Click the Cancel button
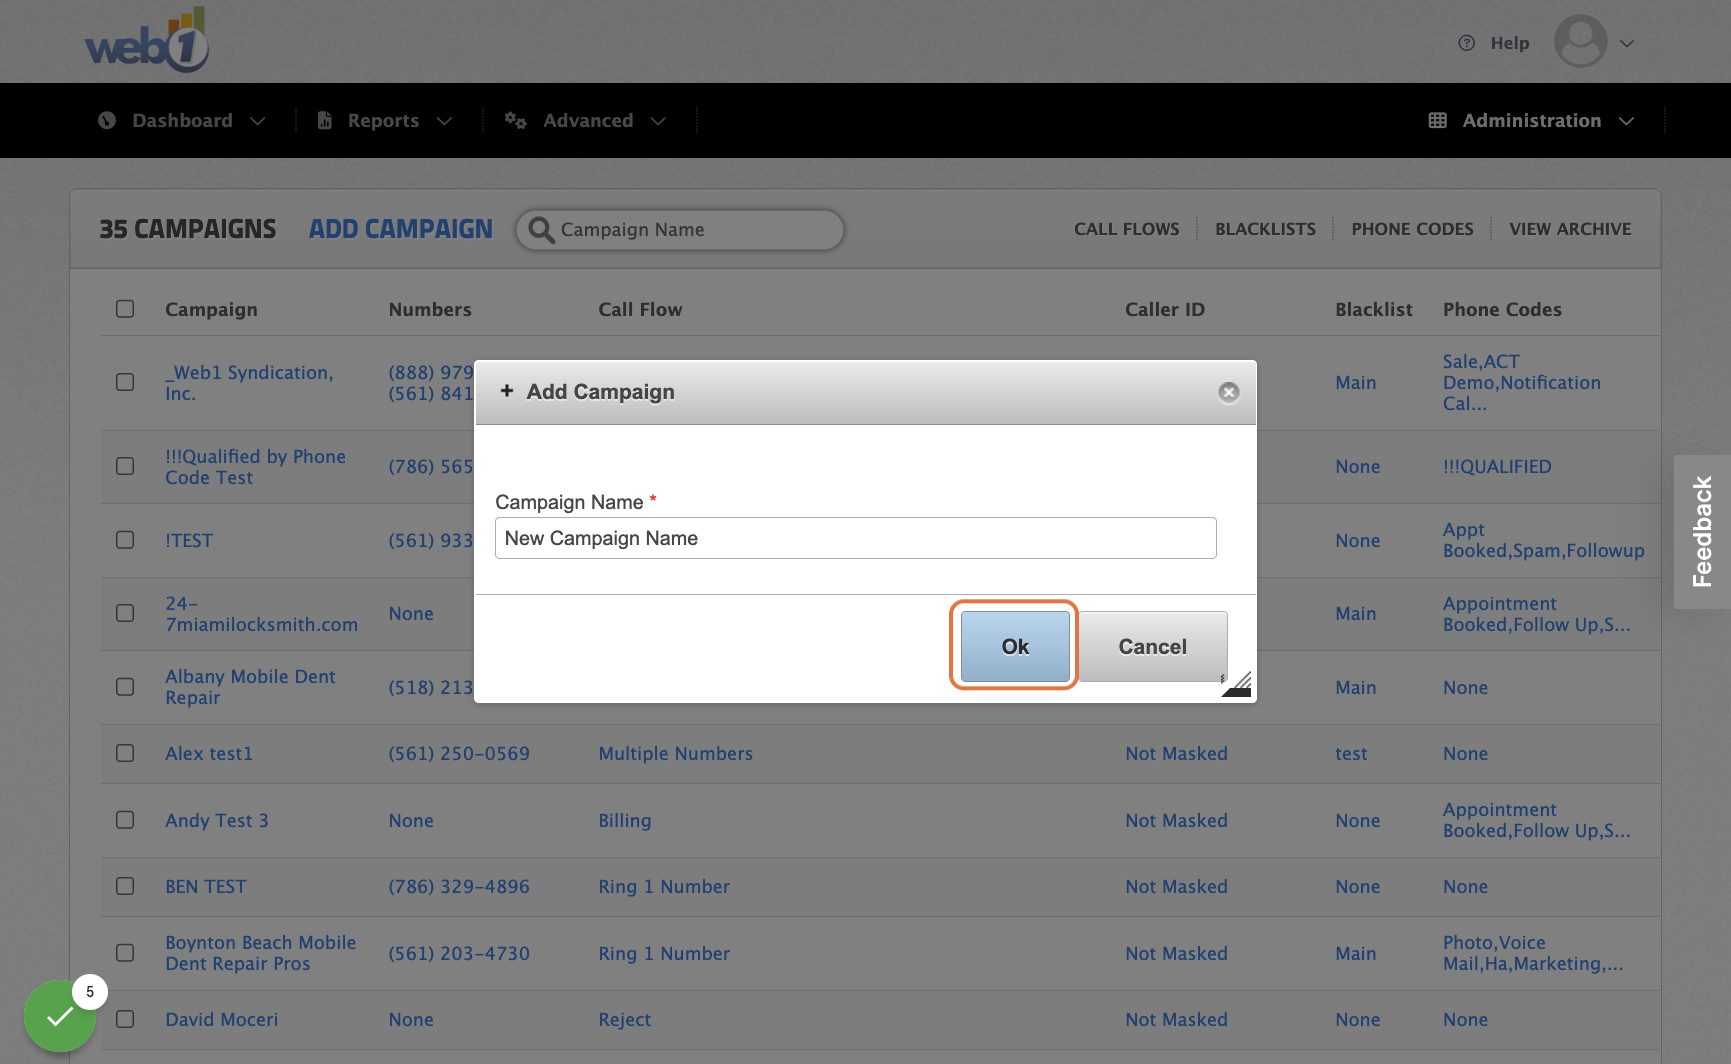Image resolution: width=1731 pixels, height=1064 pixels. pos(1153,647)
